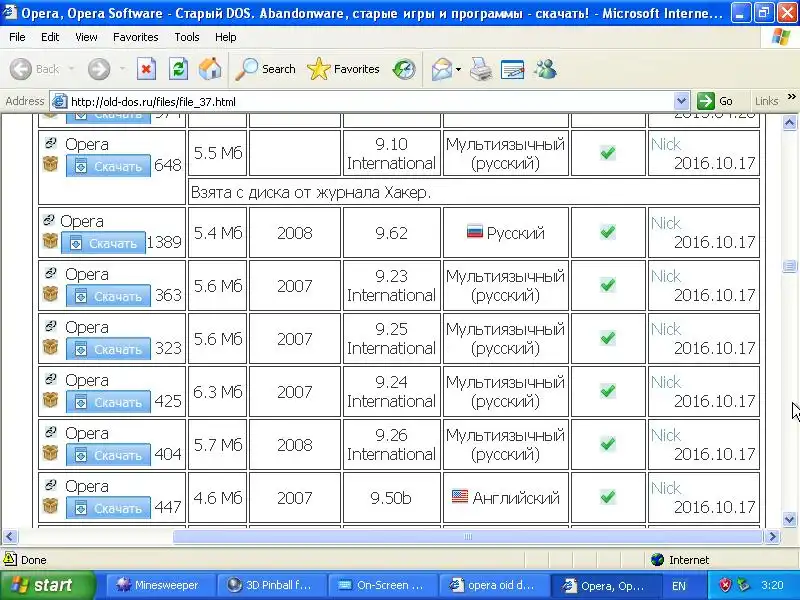Screen dimensions: 800x600
Task: Click the 'Взята с диска от журнала Хакер.' note
Action: coord(311,192)
